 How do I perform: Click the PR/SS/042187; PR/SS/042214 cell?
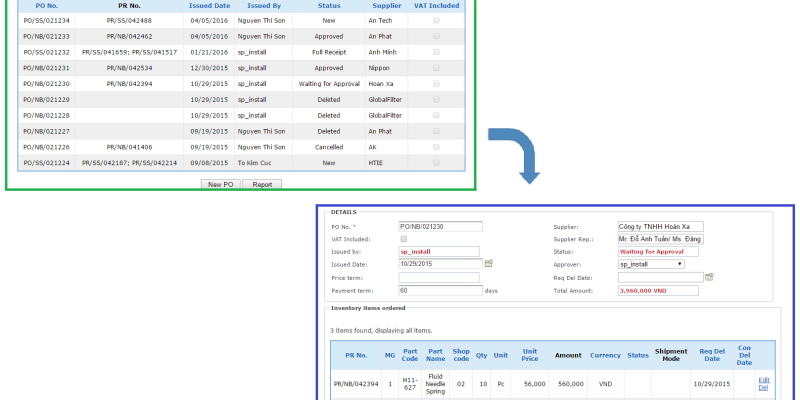[x=130, y=163]
